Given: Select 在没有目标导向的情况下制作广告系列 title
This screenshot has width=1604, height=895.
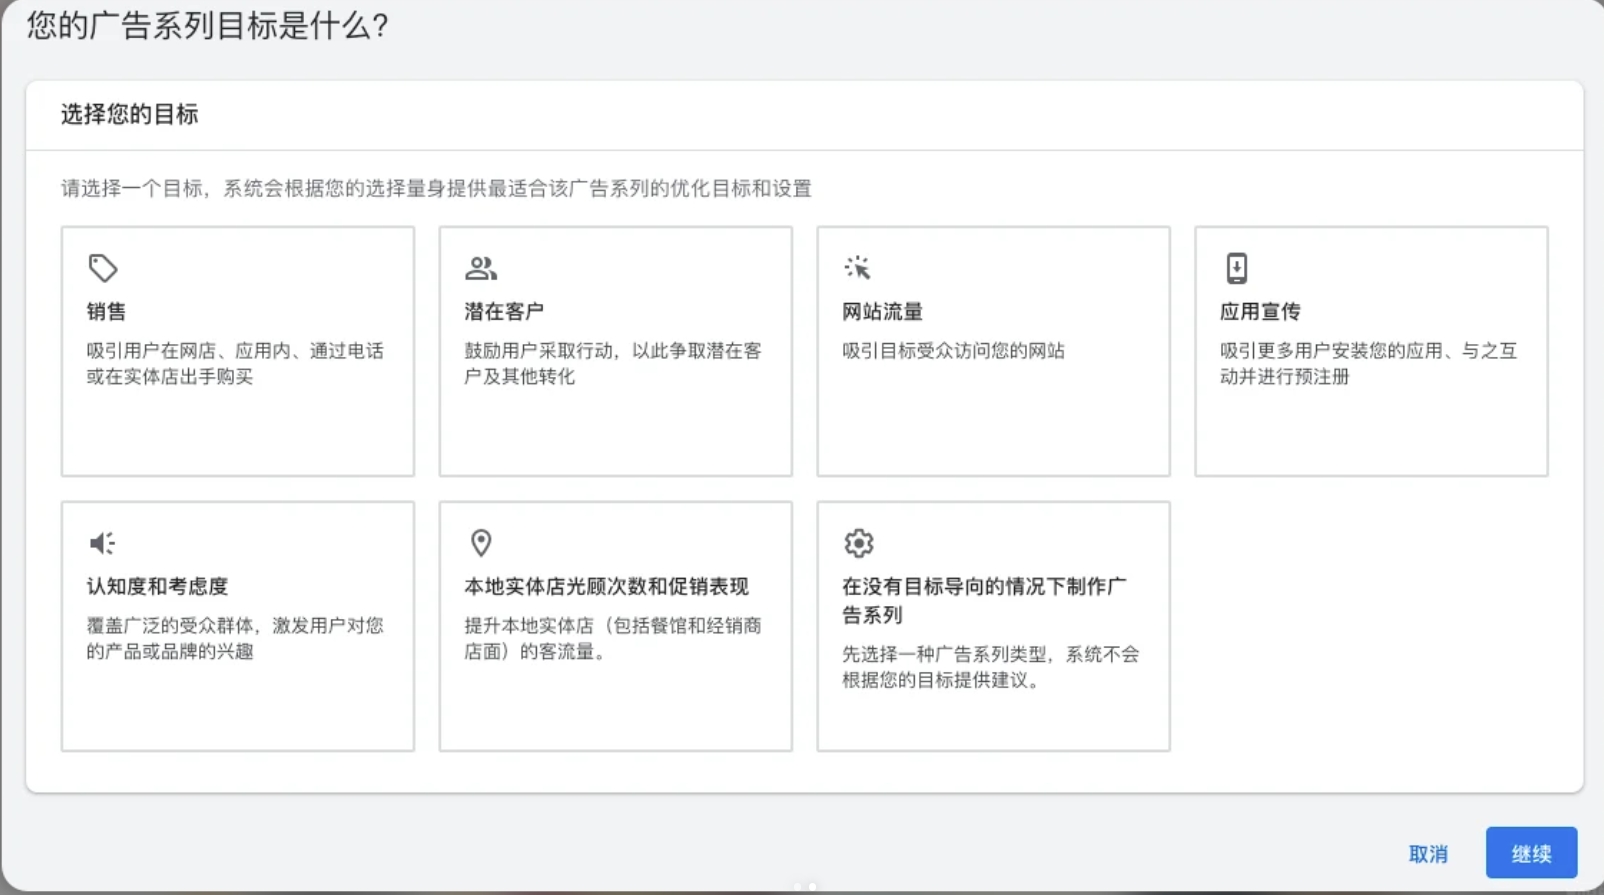Looking at the screenshot, I should (x=984, y=601).
